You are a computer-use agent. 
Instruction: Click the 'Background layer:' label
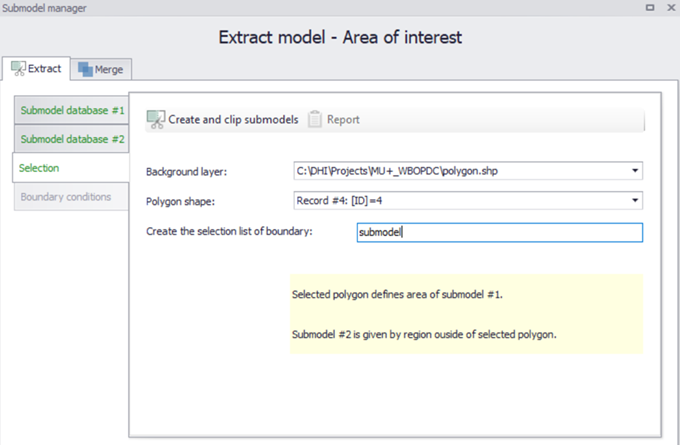click(x=186, y=172)
